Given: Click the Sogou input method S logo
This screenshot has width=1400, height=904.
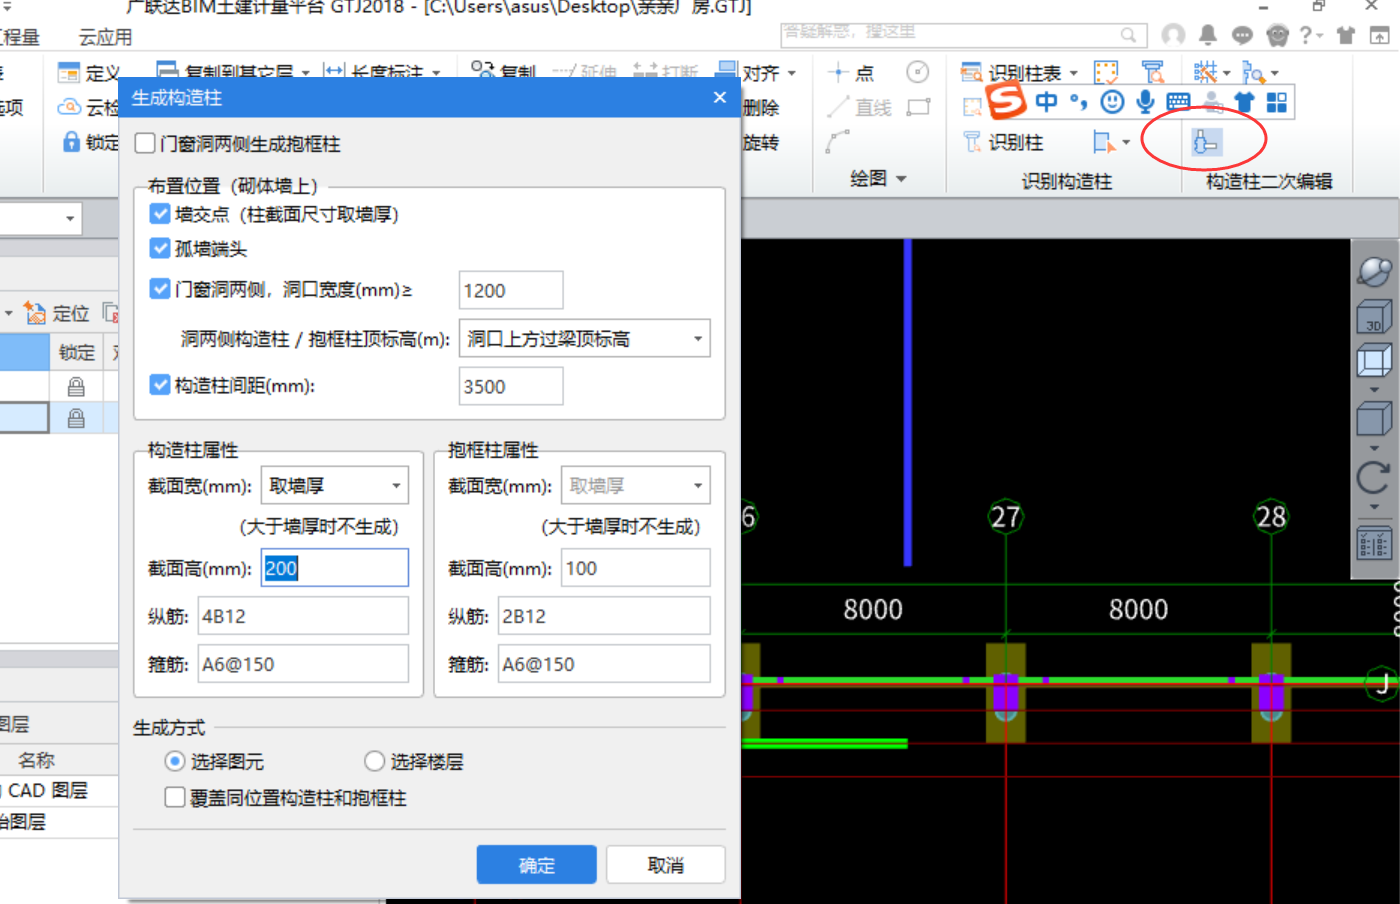Looking at the screenshot, I should (x=1006, y=101).
